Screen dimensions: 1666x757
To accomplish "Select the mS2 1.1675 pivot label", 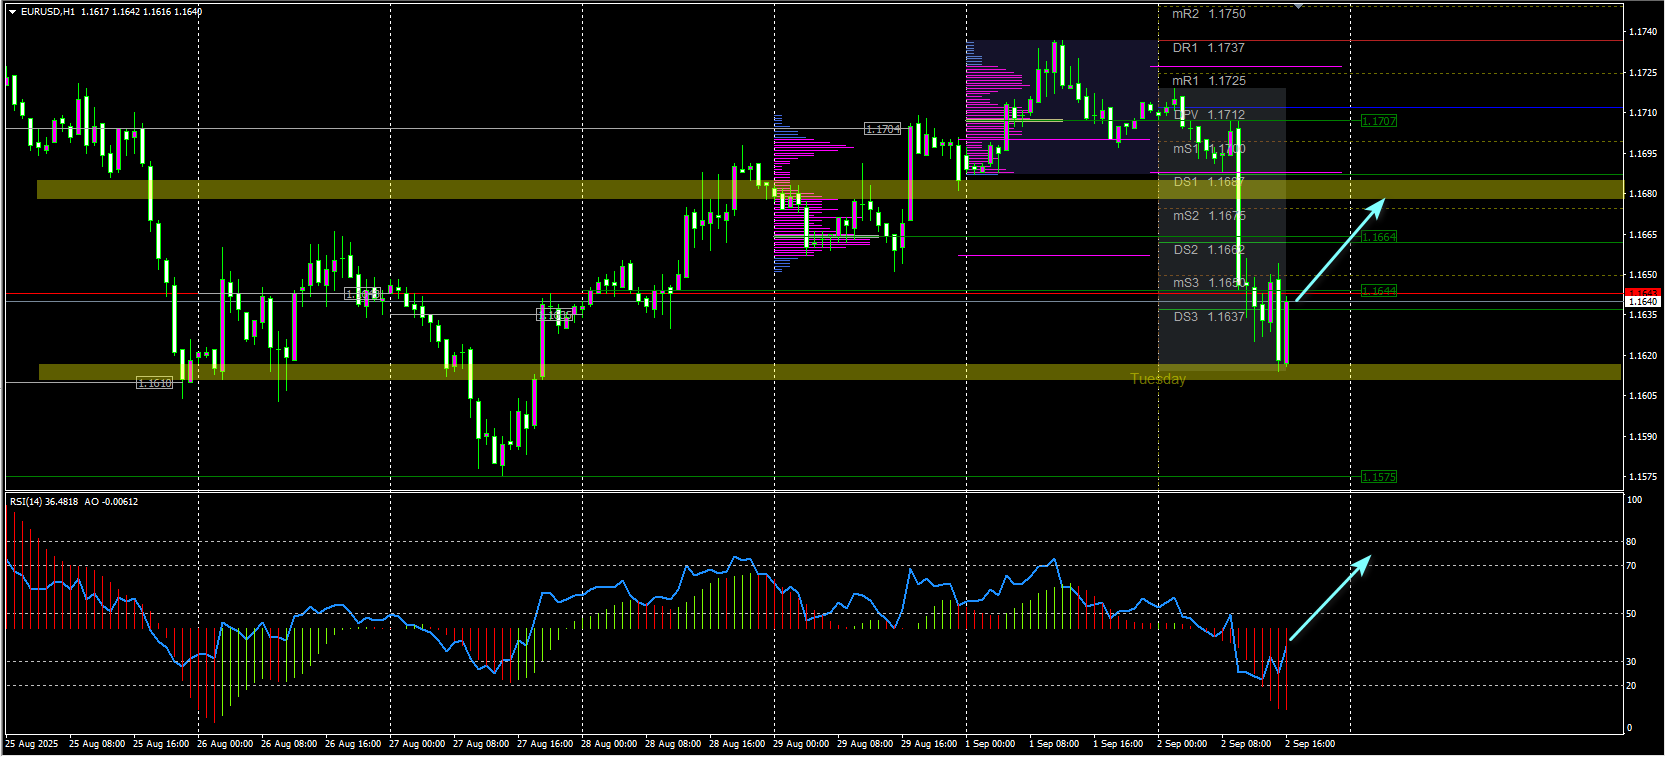I will (1209, 216).
